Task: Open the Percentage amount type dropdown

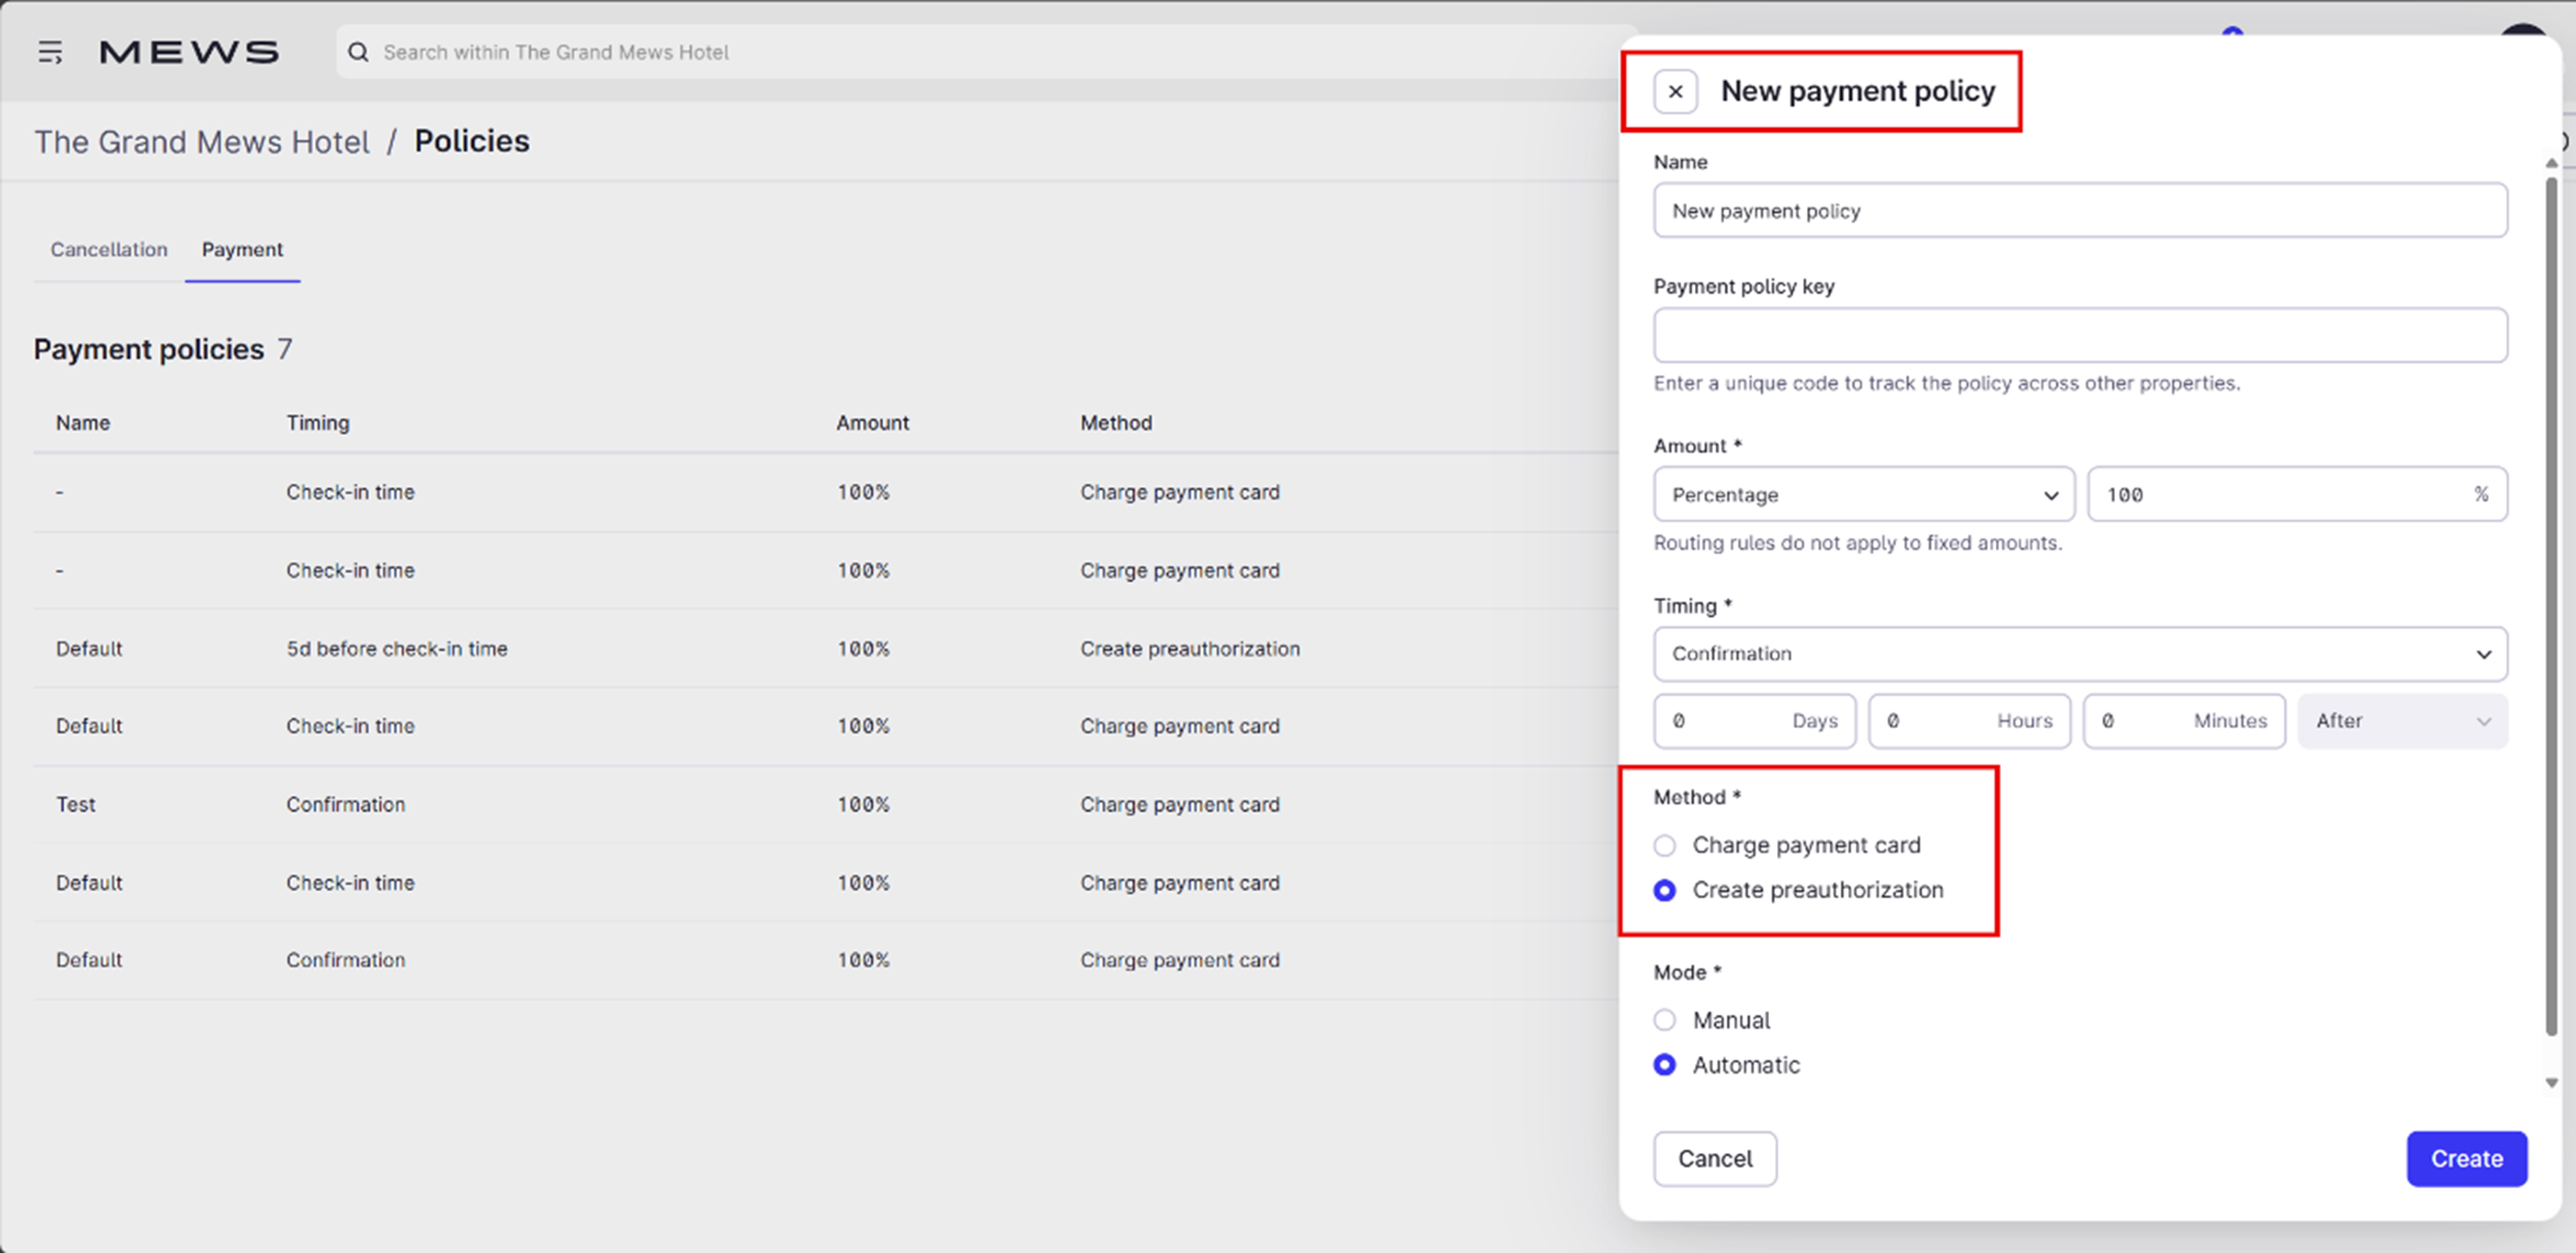Action: coord(1864,494)
